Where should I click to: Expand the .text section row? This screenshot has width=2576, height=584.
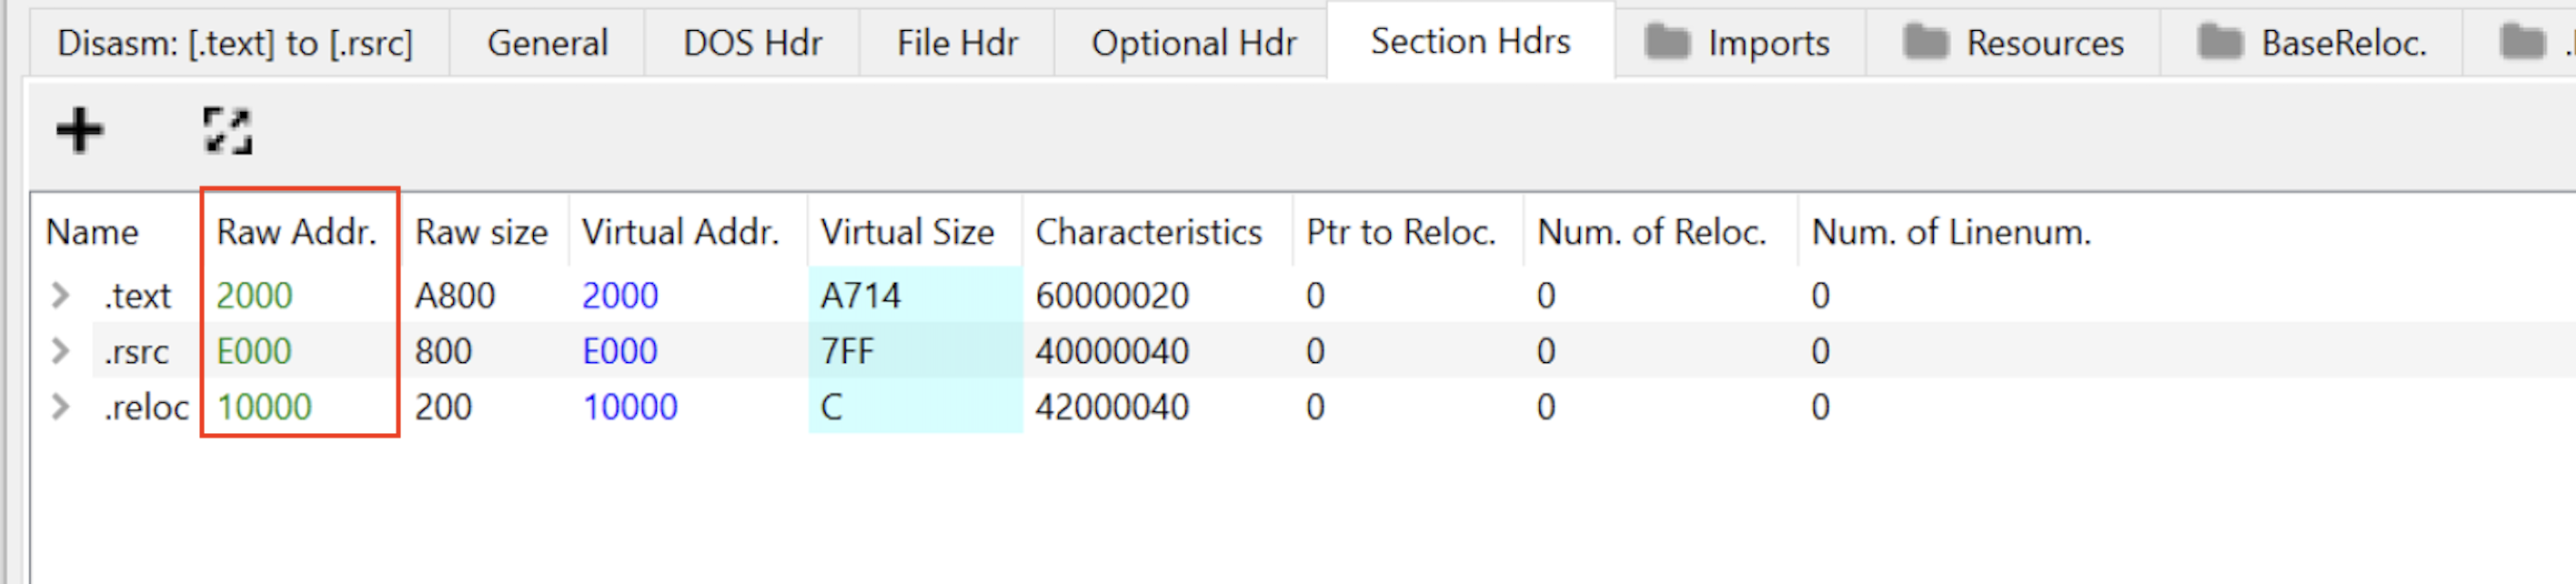(x=61, y=295)
